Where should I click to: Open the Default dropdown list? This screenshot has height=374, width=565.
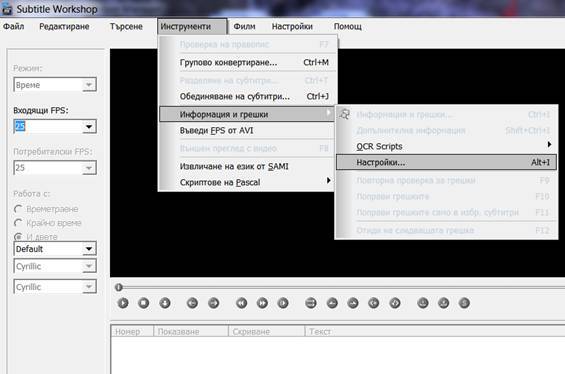pyautogui.click(x=55, y=249)
